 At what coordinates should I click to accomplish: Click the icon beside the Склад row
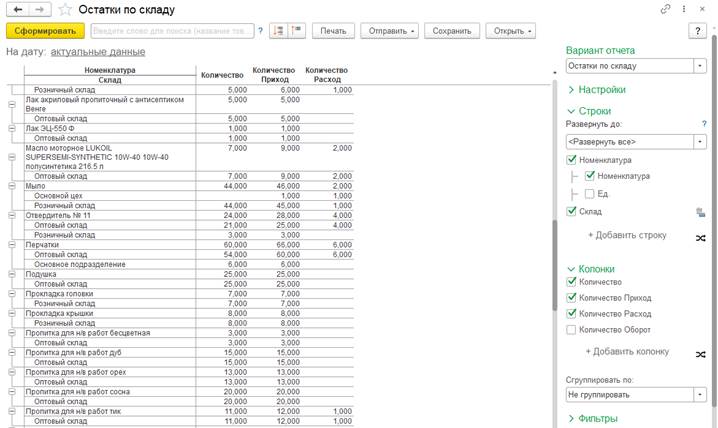[x=700, y=212]
